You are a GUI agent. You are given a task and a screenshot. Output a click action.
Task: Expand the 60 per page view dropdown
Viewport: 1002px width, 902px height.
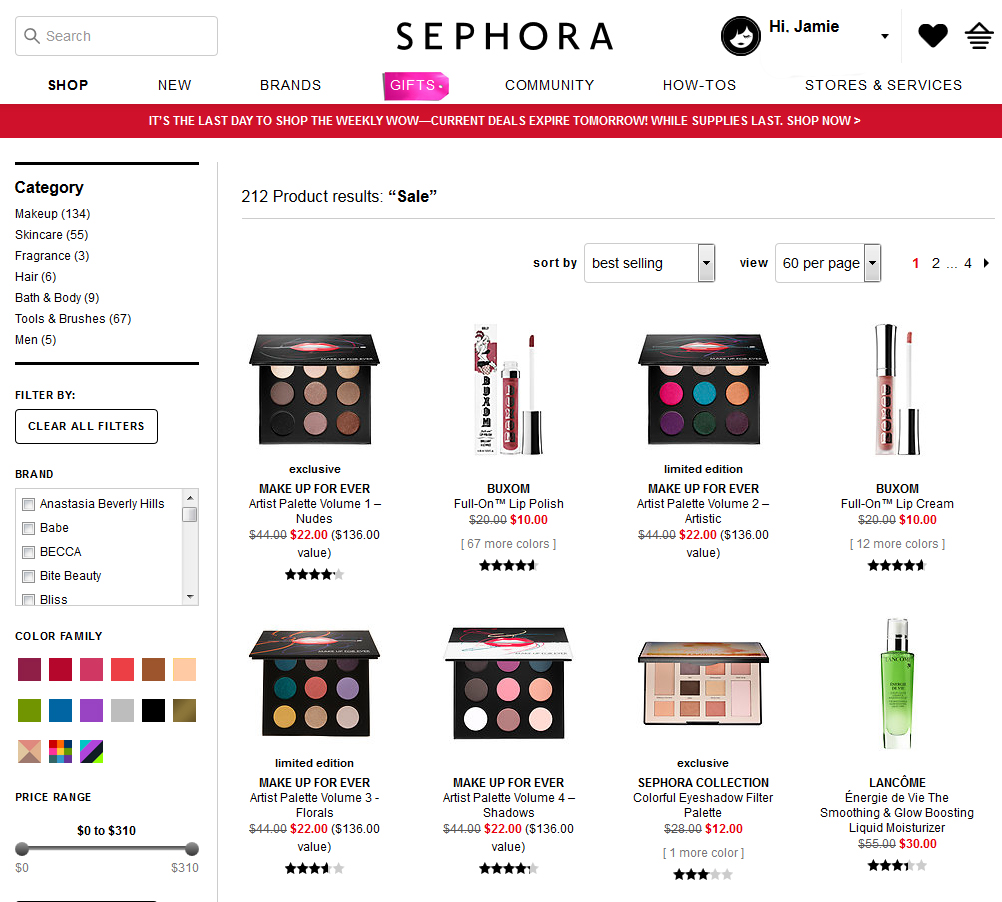coord(828,263)
